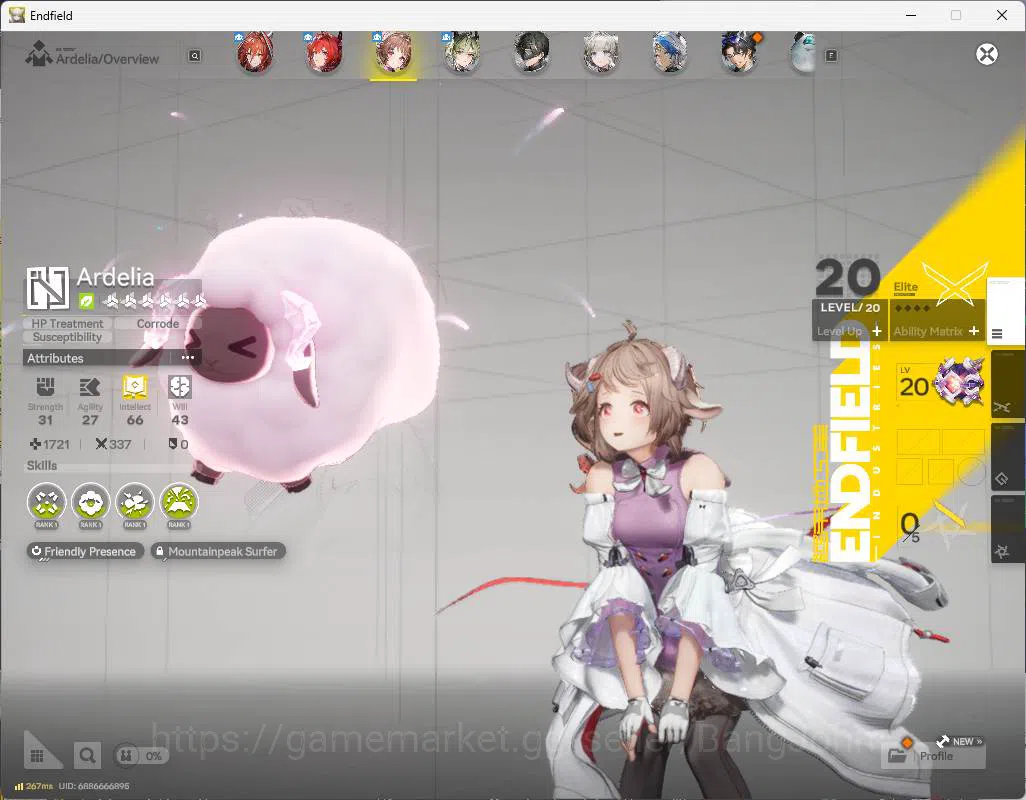Open the third skill icon
The width and height of the screenshot is (1026, 800).
(x=135, y=503)
